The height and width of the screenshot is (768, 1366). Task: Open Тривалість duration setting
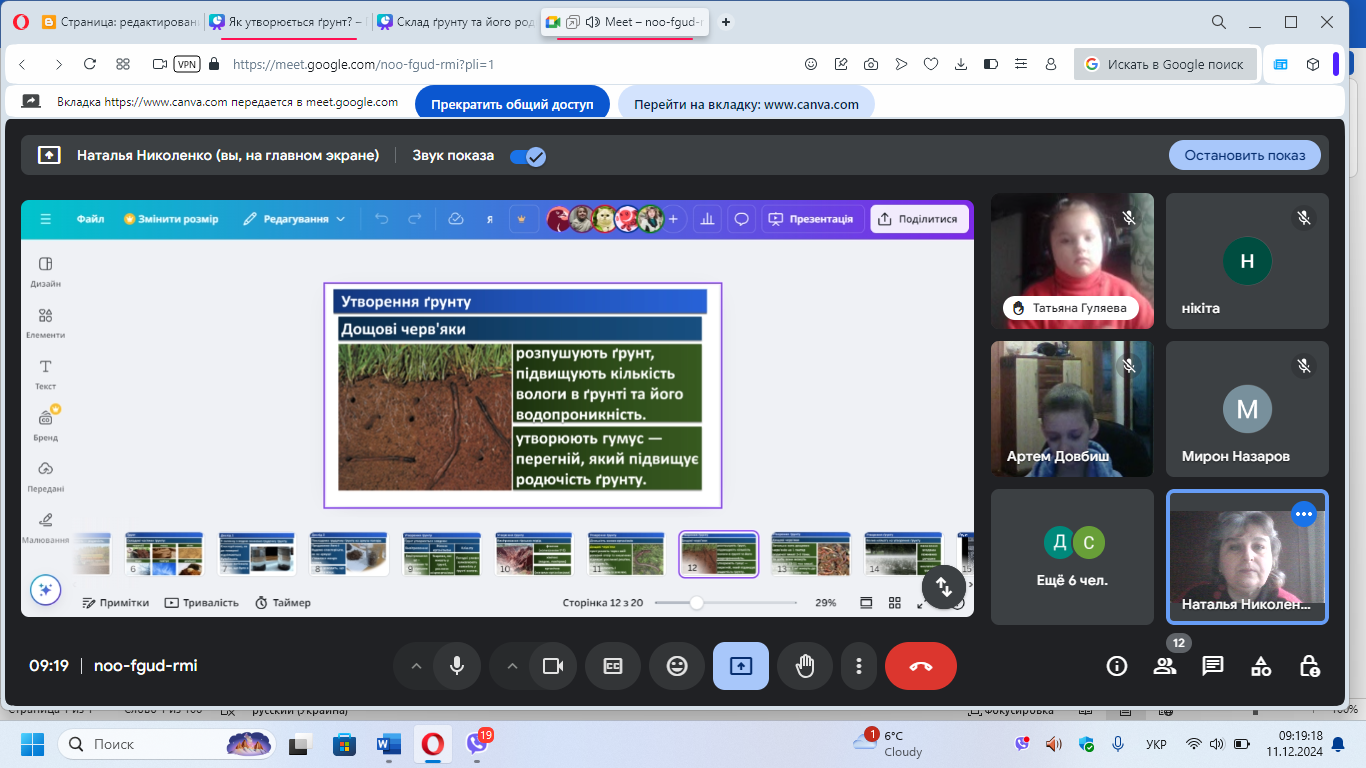202,603
